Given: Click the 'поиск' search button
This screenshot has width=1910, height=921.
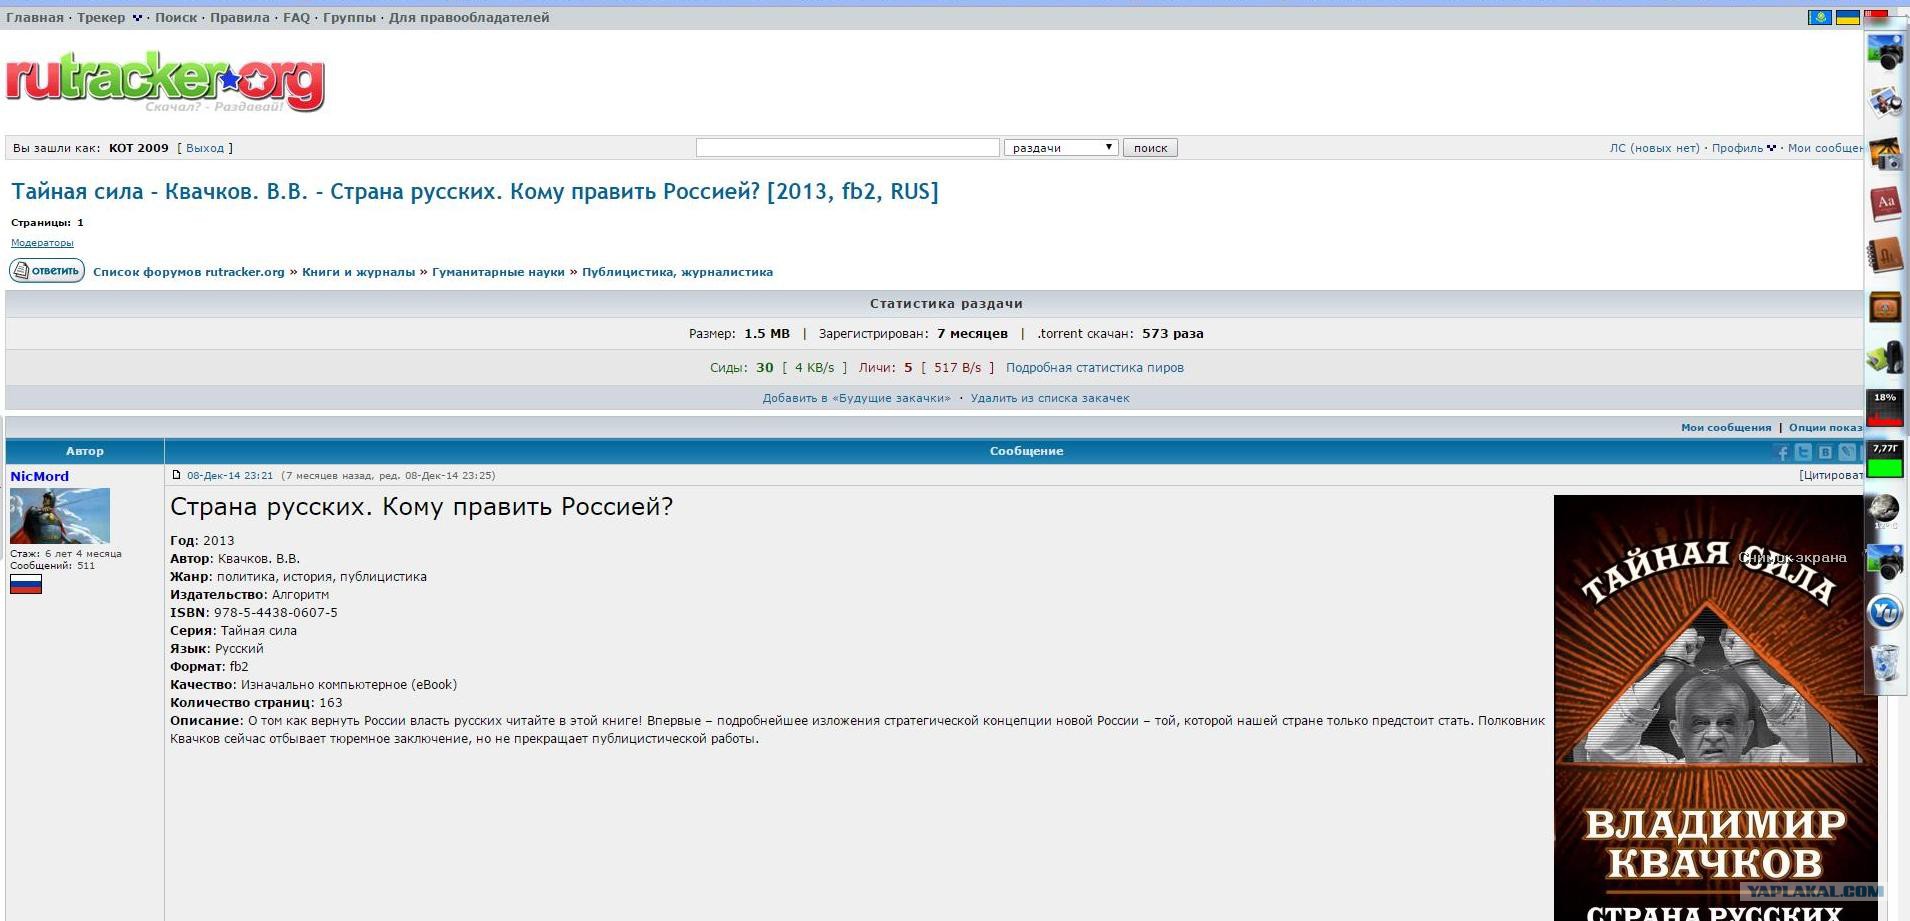Looking at the screenshot, I should tap(1150, 148).
